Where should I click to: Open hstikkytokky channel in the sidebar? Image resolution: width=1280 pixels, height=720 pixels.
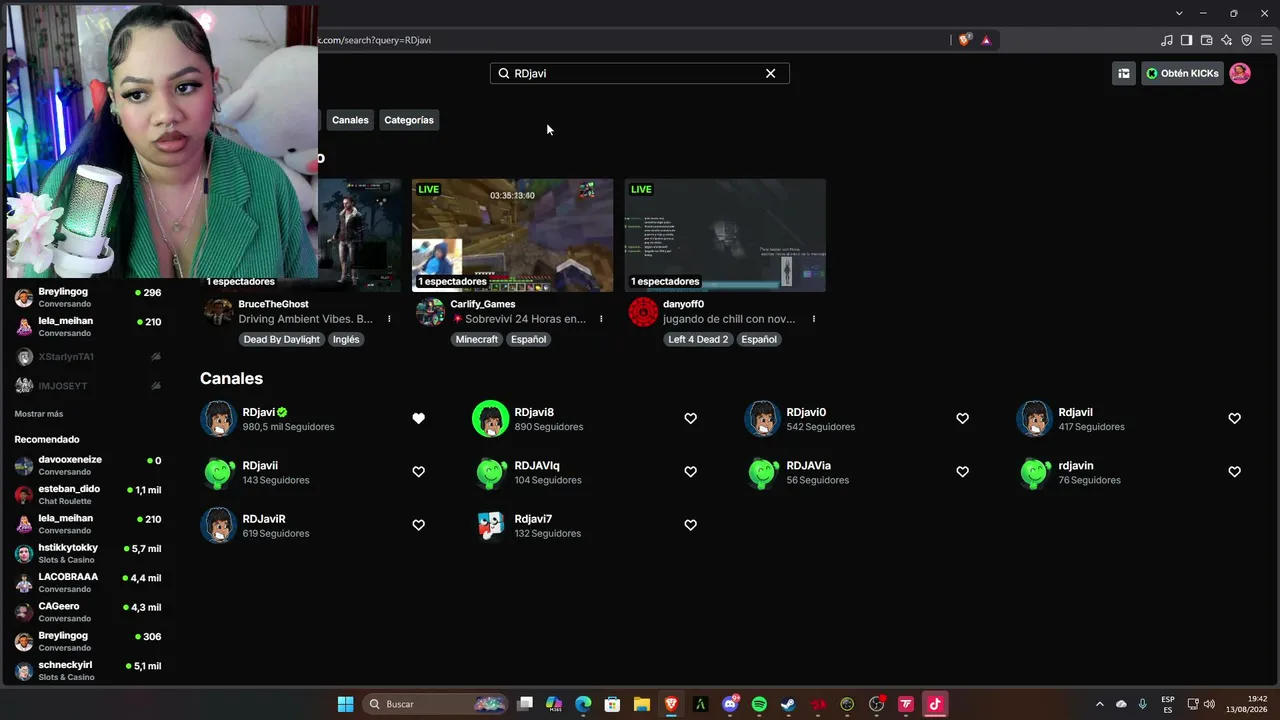88,553
